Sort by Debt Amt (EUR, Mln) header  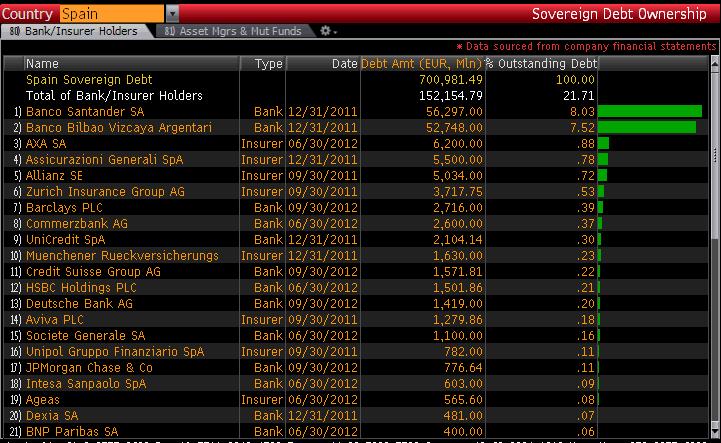421,63
